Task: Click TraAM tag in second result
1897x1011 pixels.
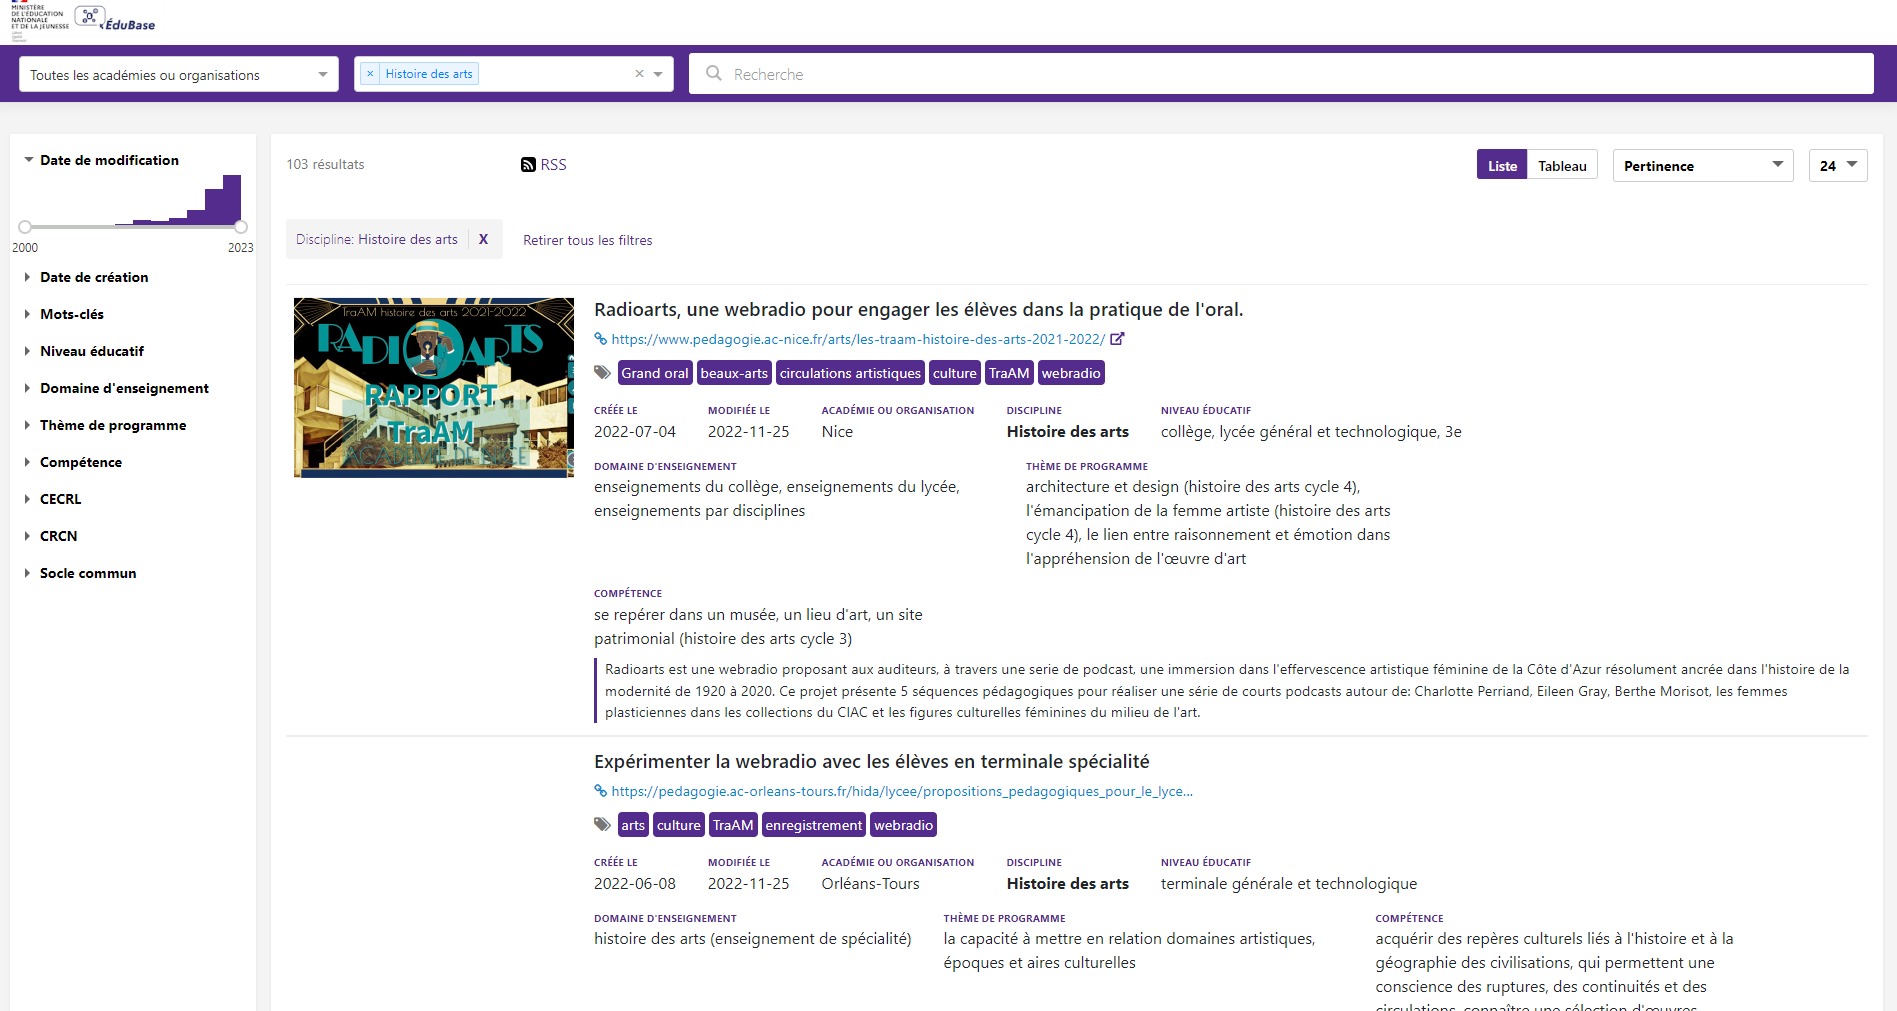Action: (733, 825)
